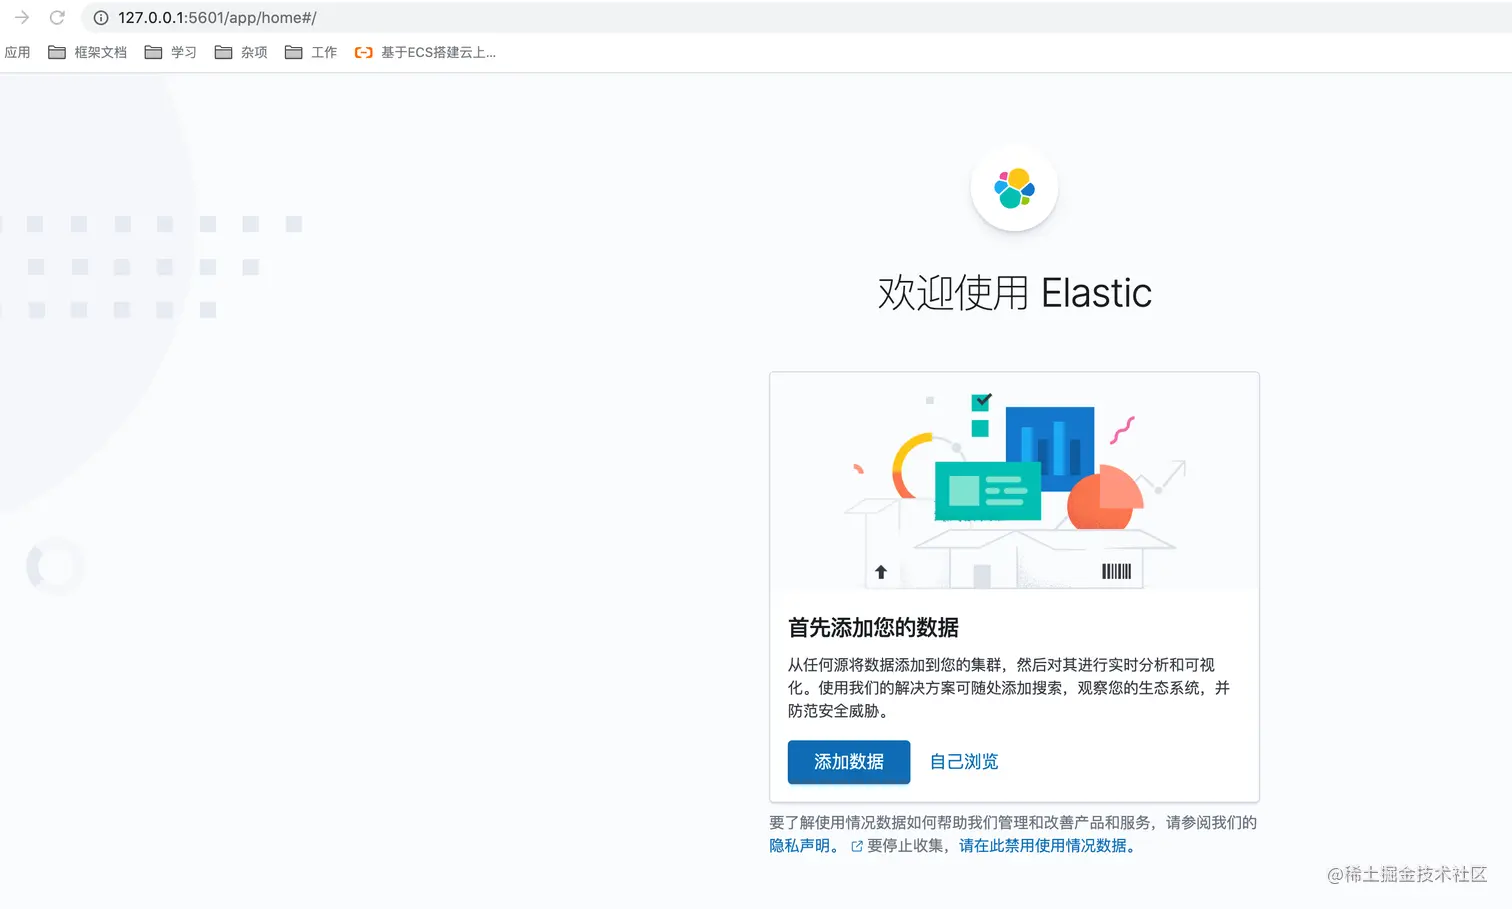Click the 框架文档 folder icon

[57, 52]
